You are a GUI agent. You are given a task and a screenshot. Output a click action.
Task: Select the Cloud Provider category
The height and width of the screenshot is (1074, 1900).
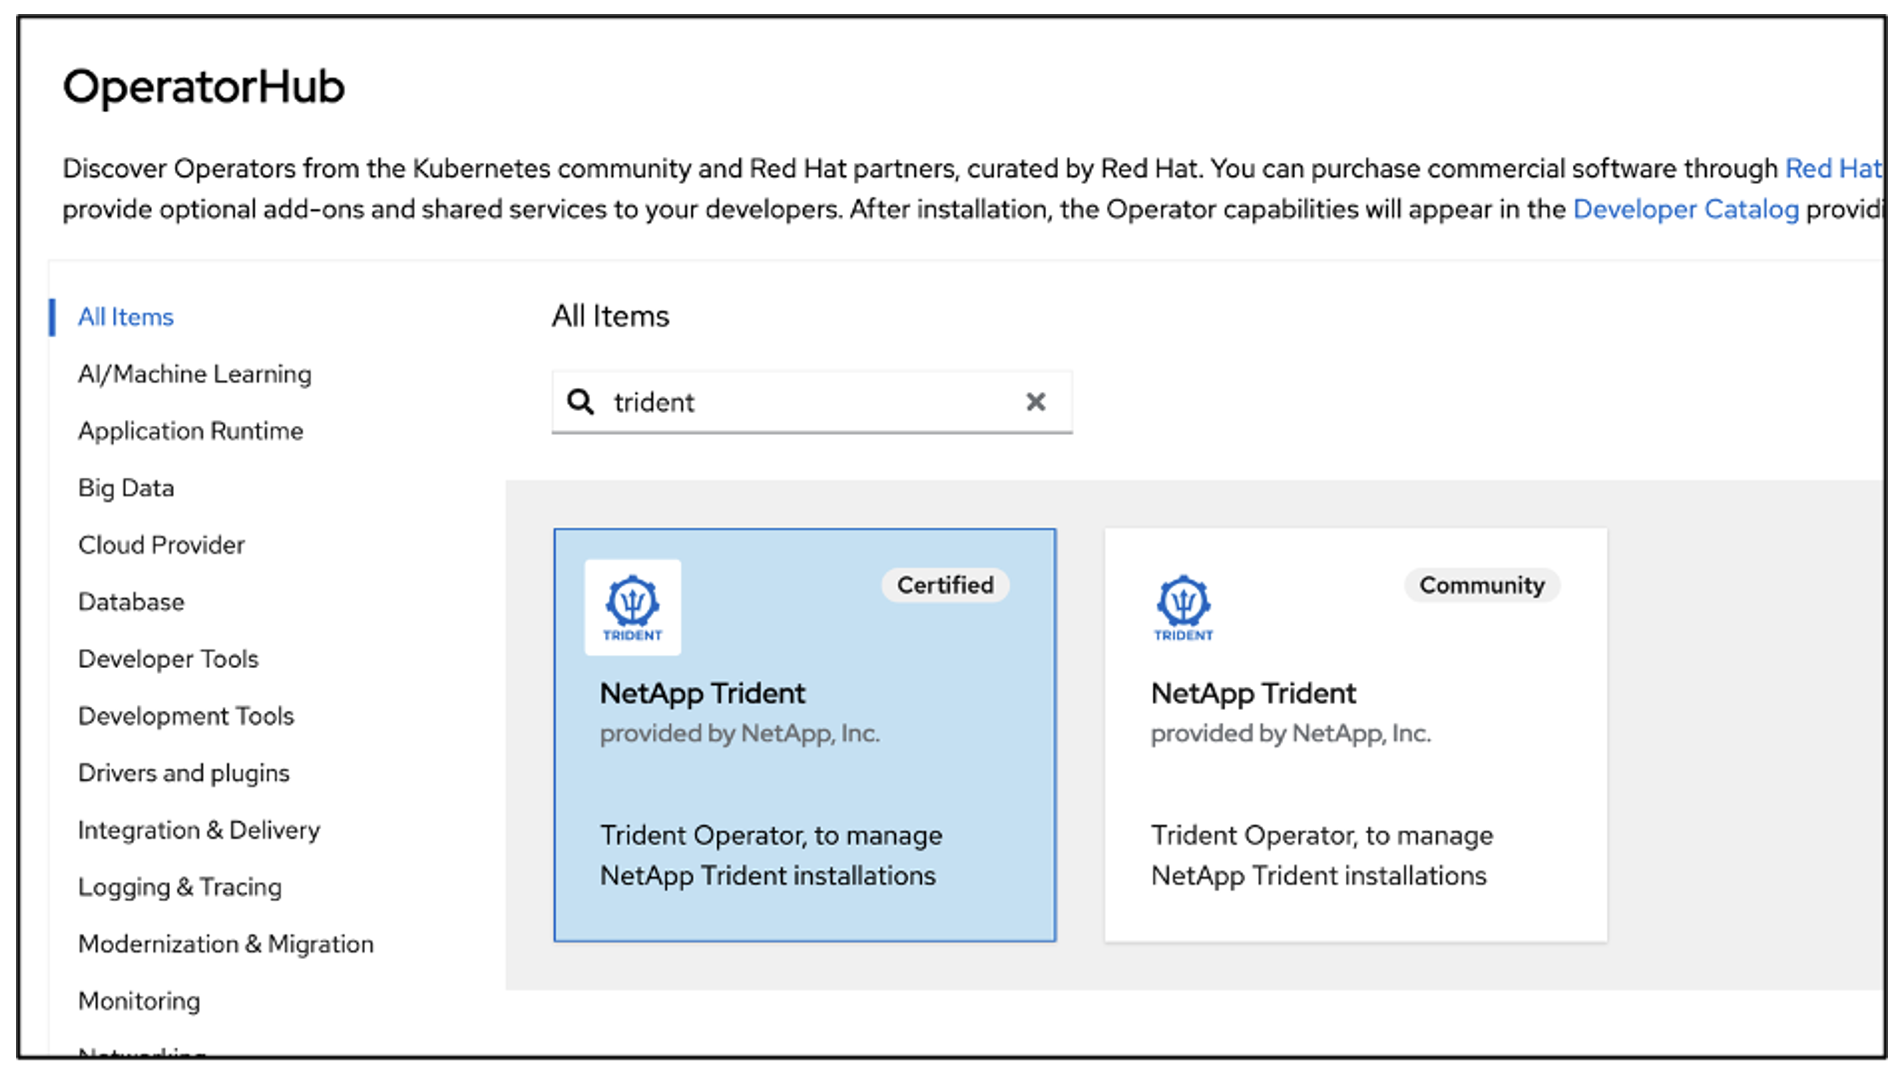point(161,545)
